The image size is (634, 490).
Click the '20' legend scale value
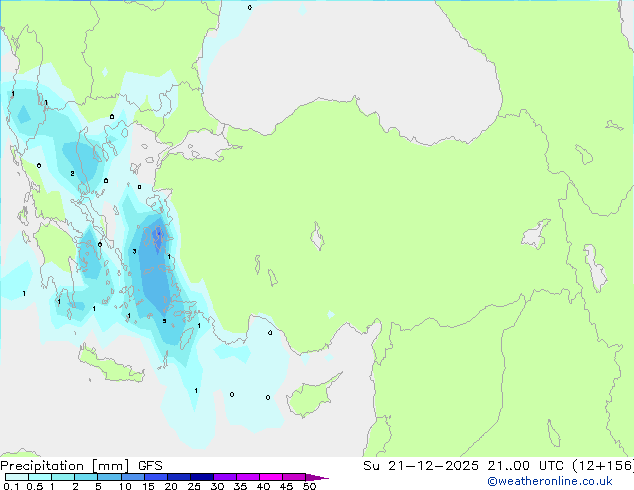tap(171, 486)
